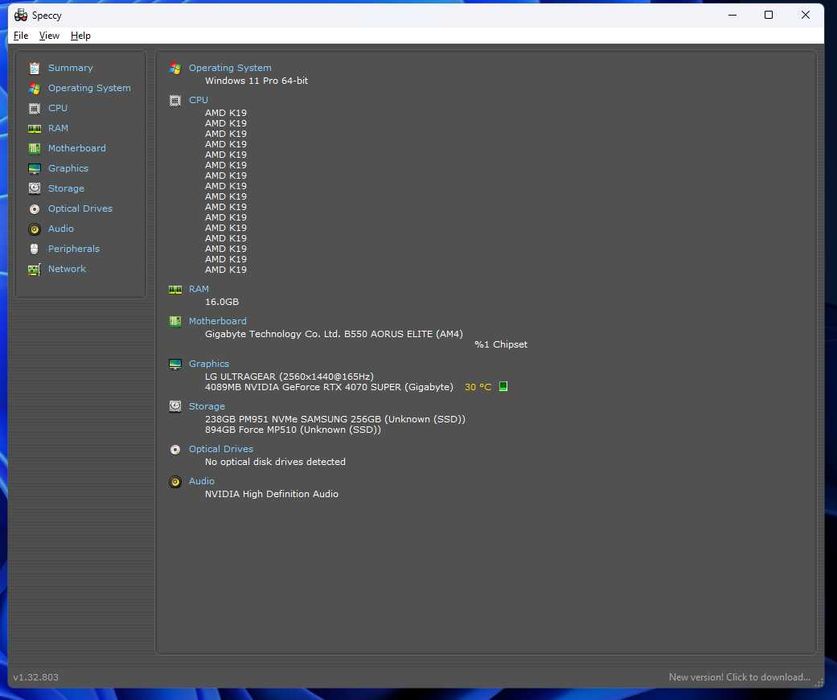
Task: Click the Optical Drives disc icon in sidebar
Action: pyautogui.click(x=35, y=209)
